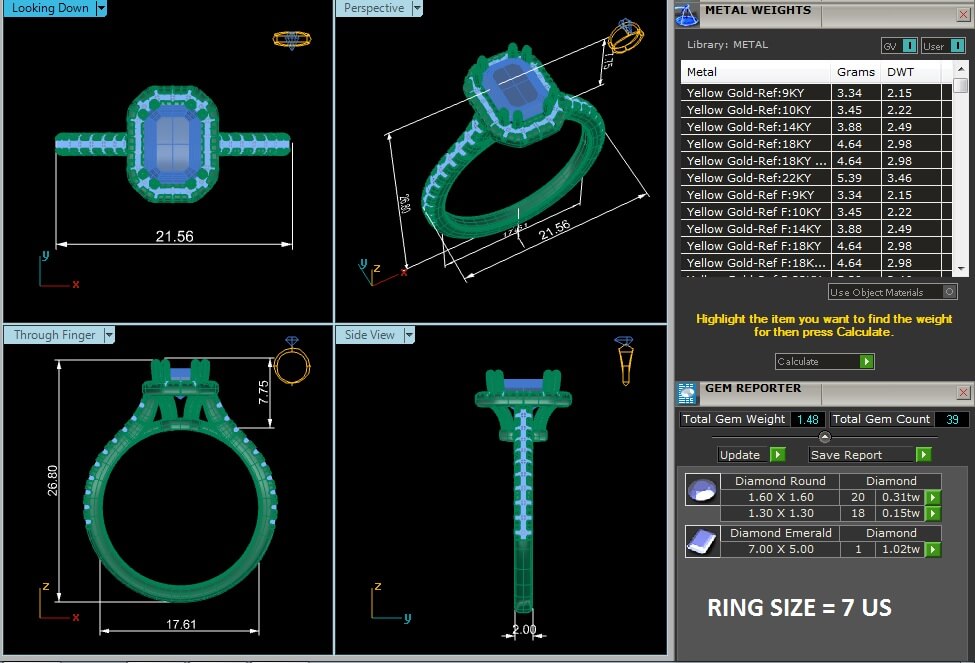Open the Perspective viewport dropdown
The width and height of the screenshot is (975, 663).
click(416, 9)
